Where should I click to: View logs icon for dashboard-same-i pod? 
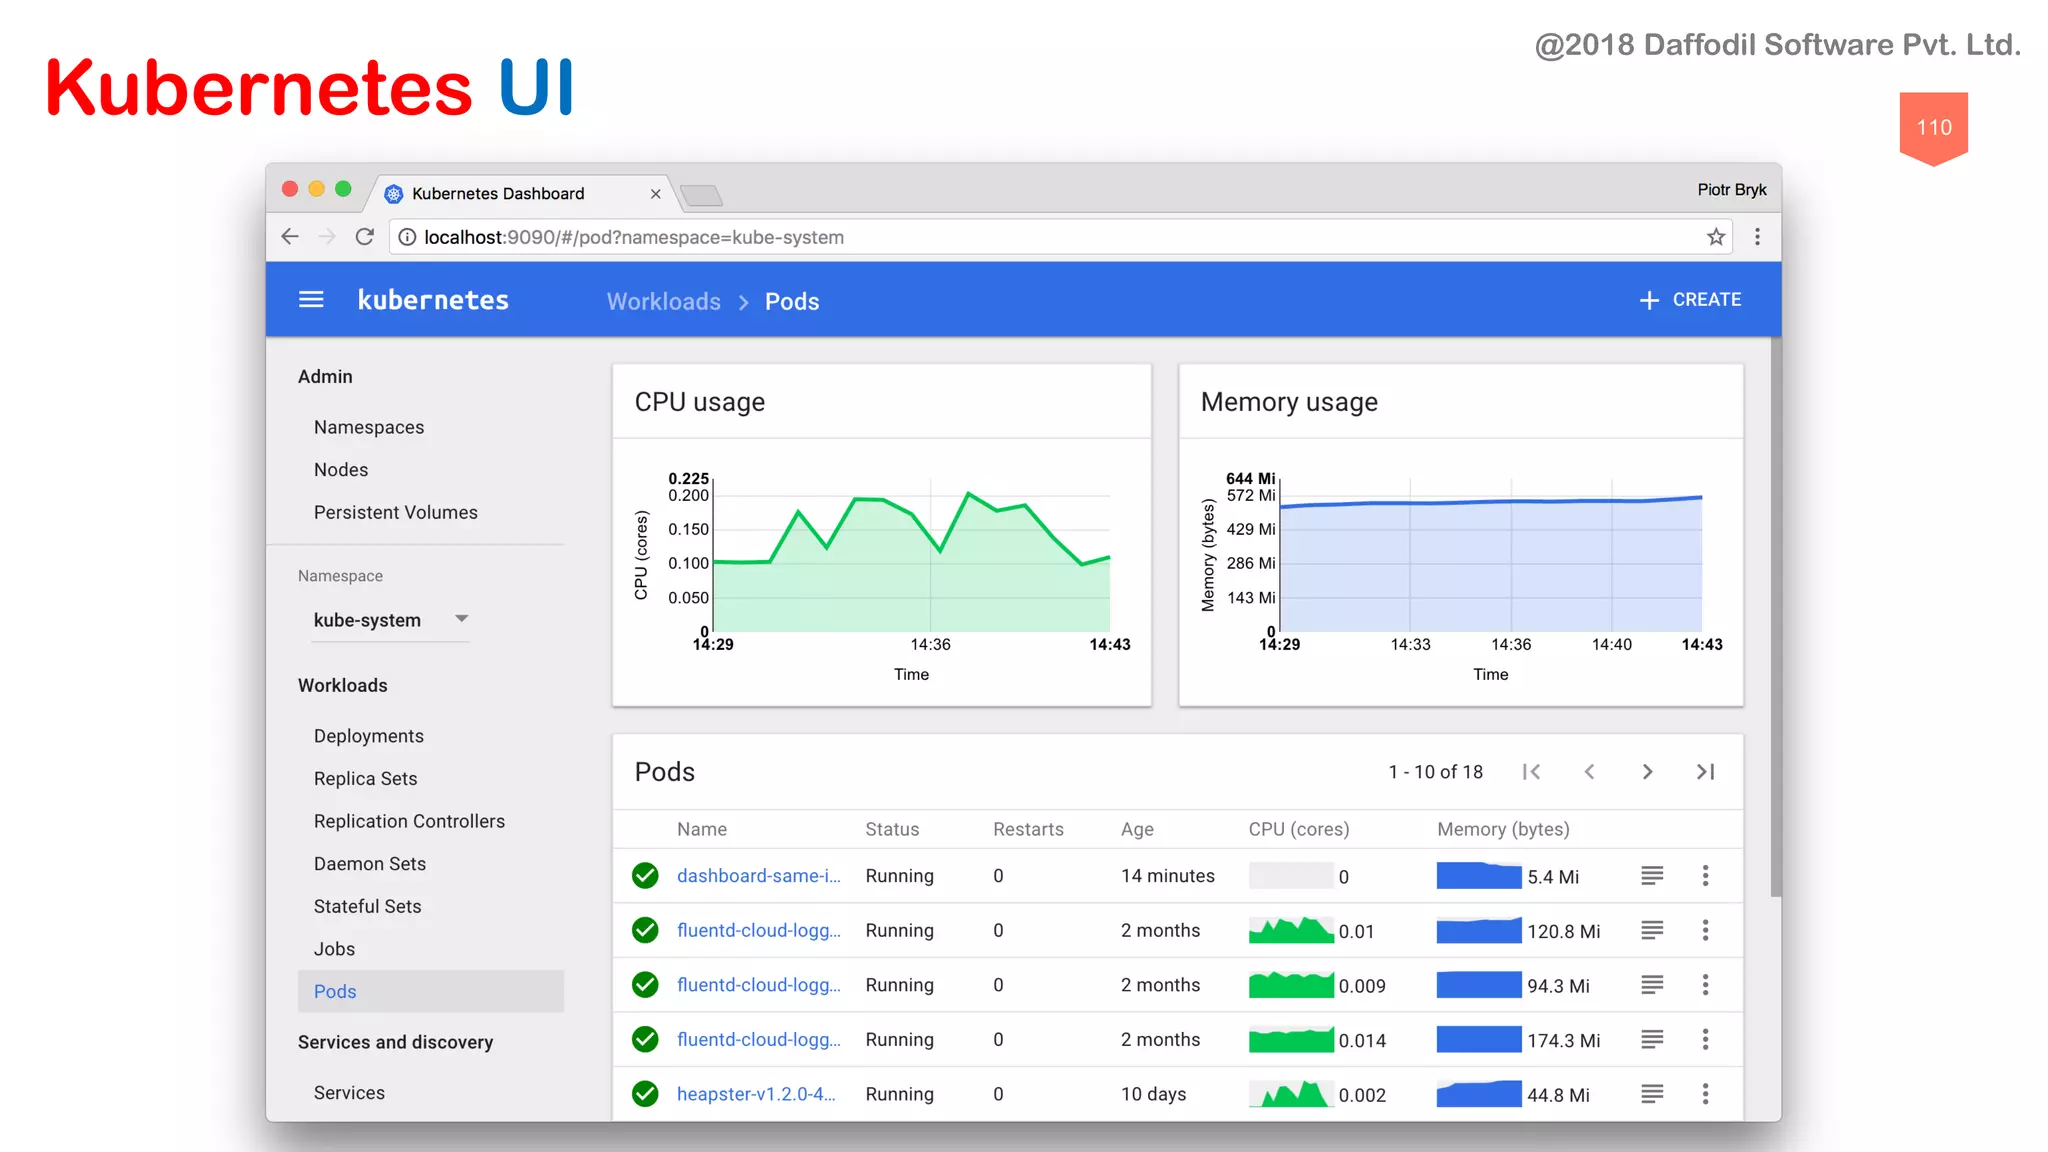[1652, 876]
